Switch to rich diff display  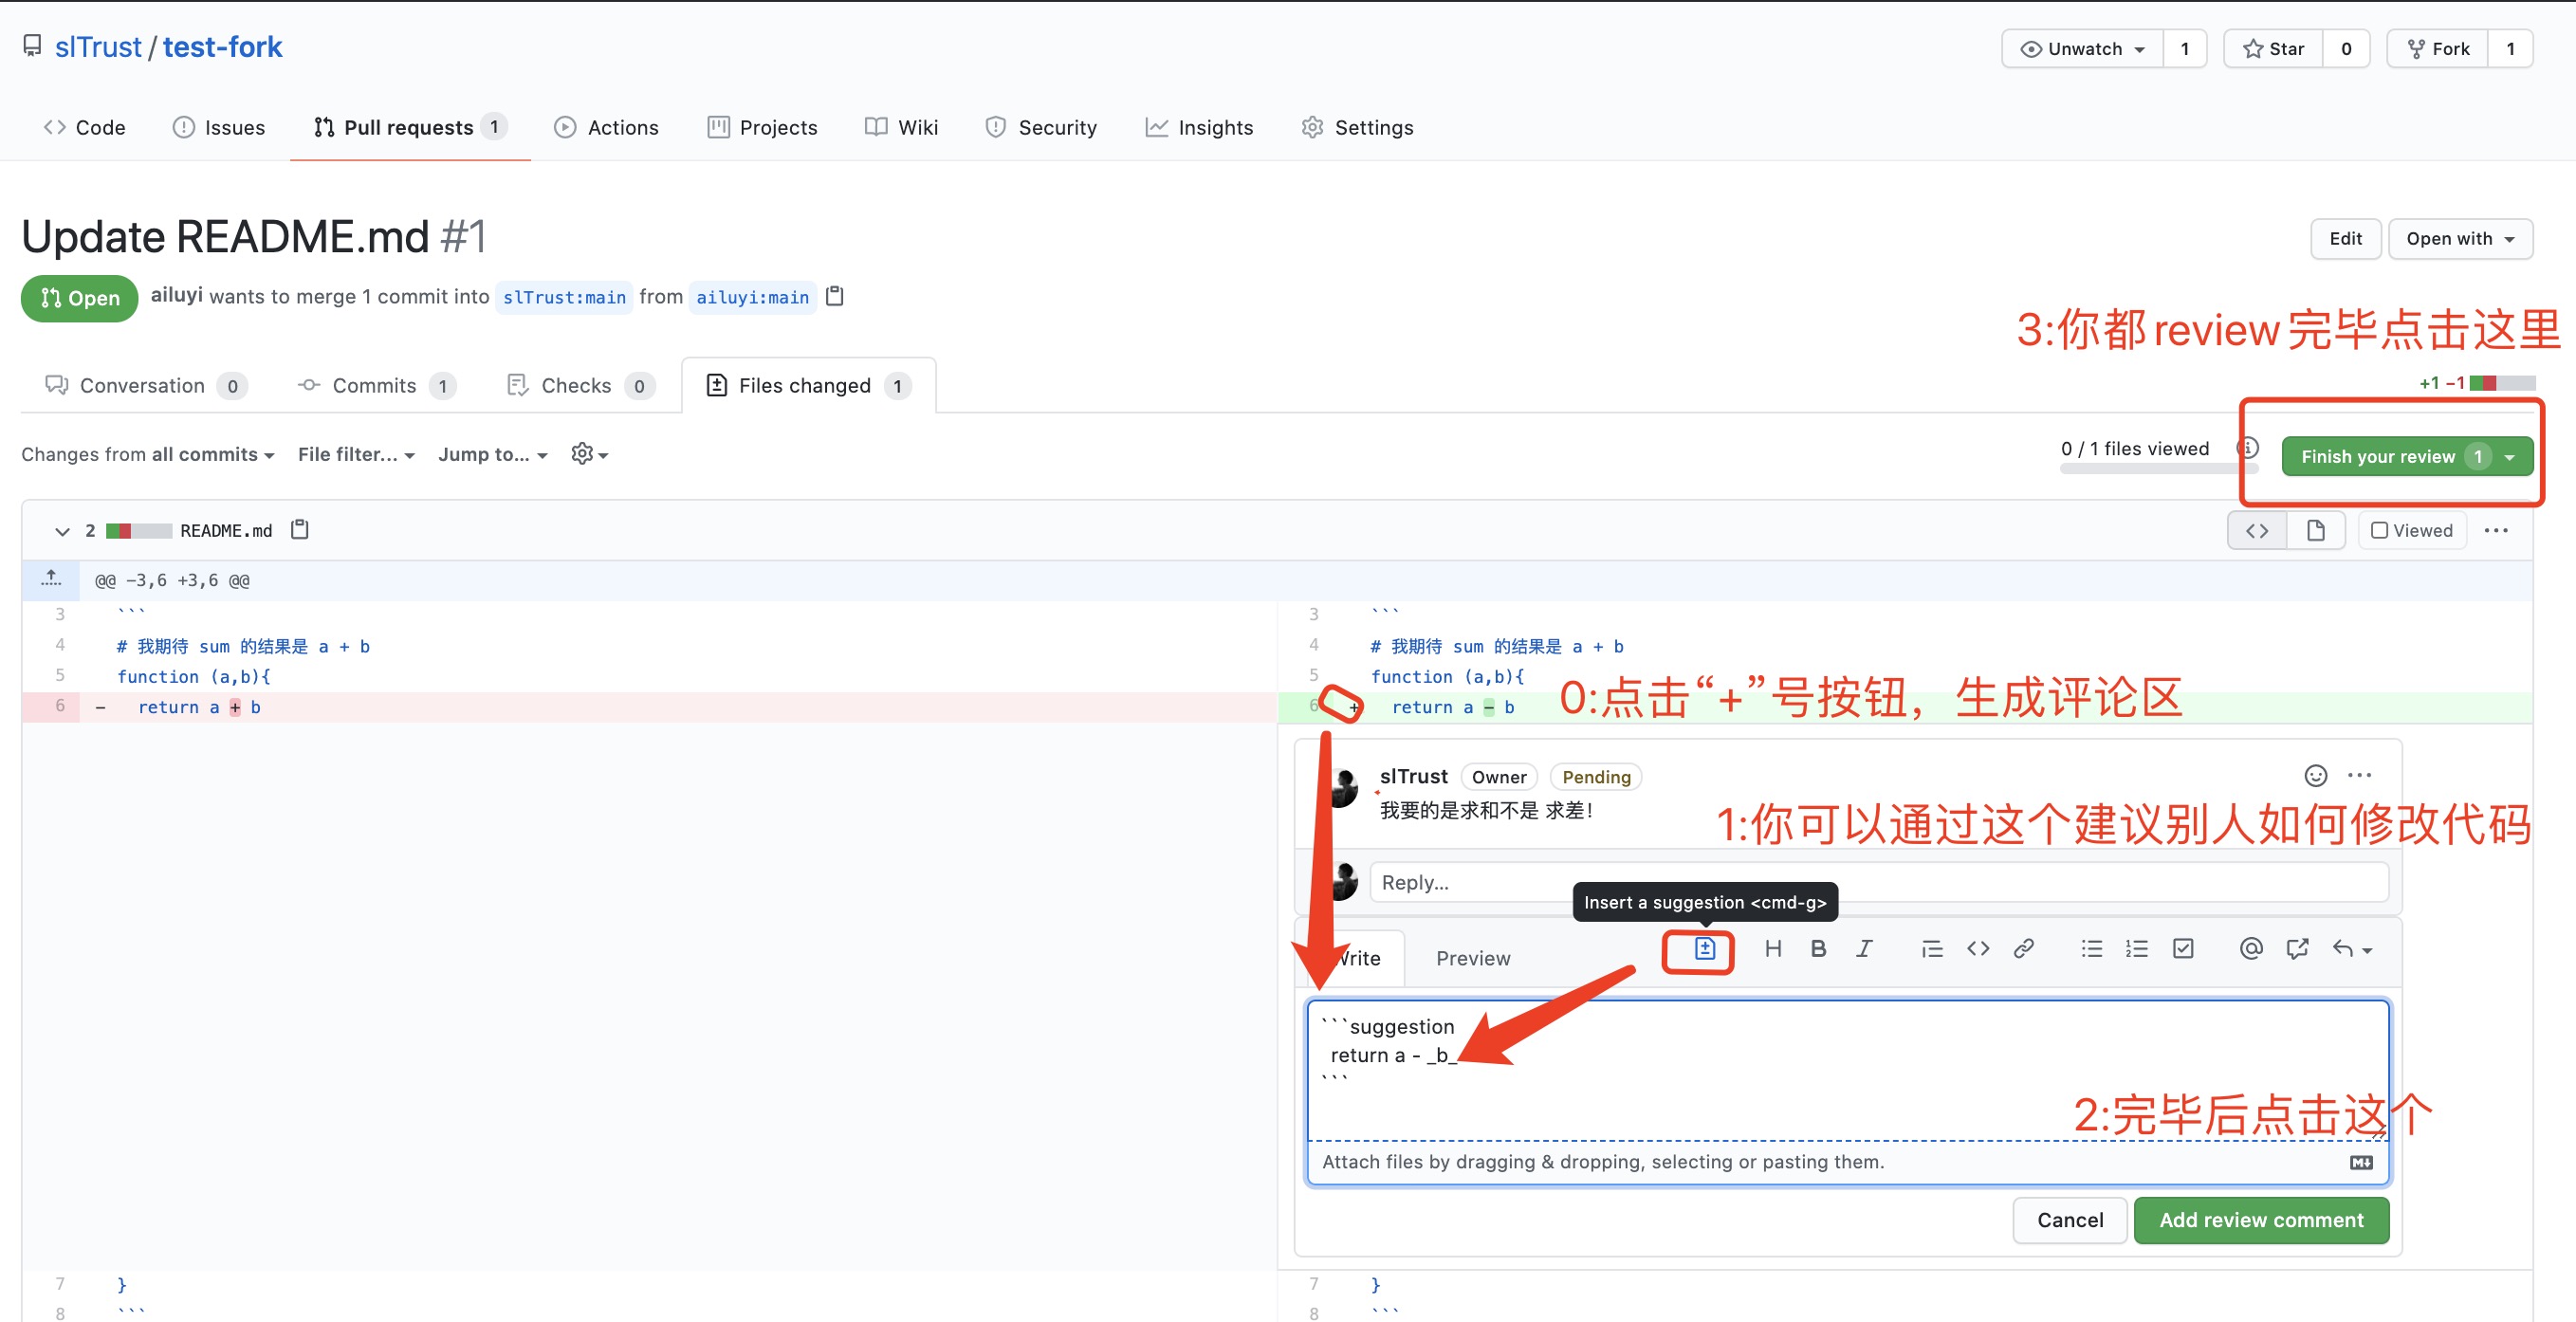[2315, 531]
